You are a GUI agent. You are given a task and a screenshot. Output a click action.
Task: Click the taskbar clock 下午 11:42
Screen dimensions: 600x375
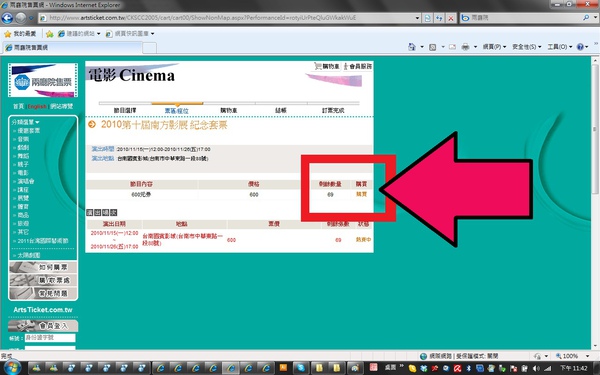pyautogui.click(x=574, y=368)
